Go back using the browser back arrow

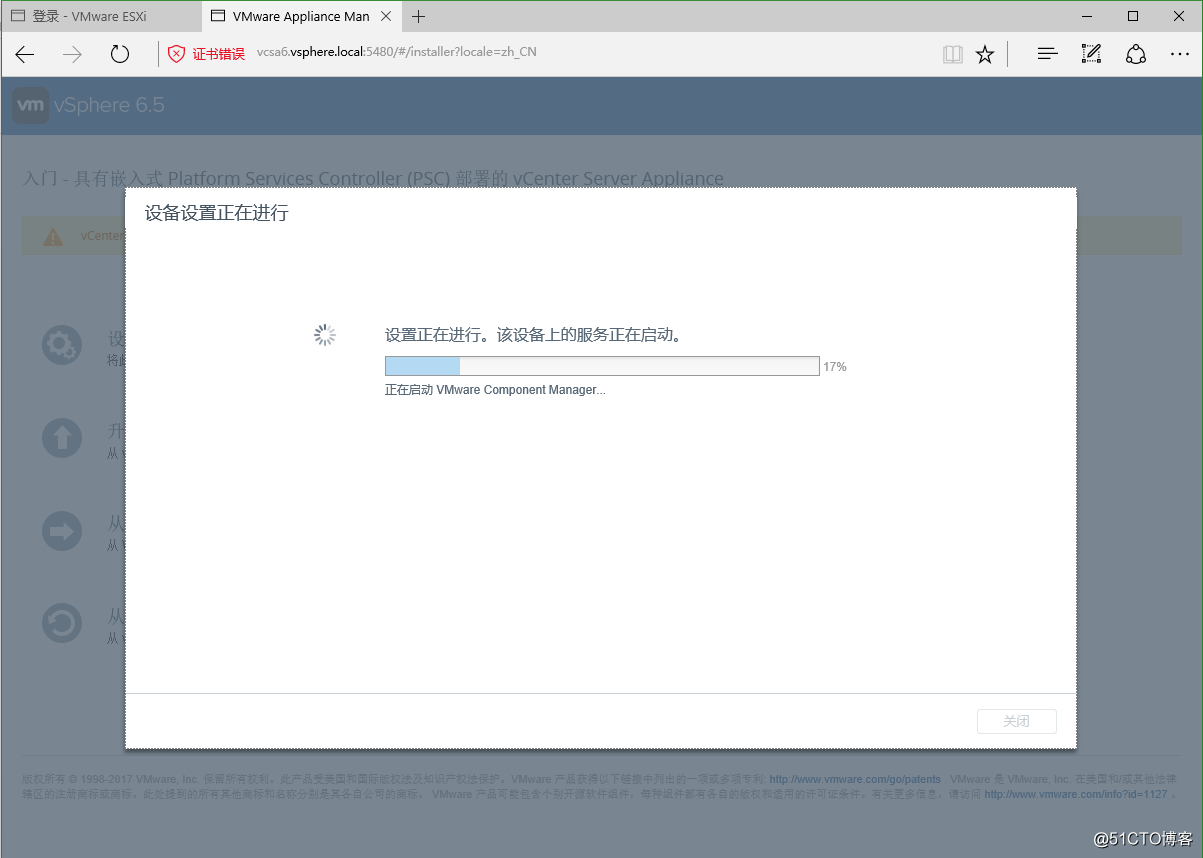coord(24,54)
